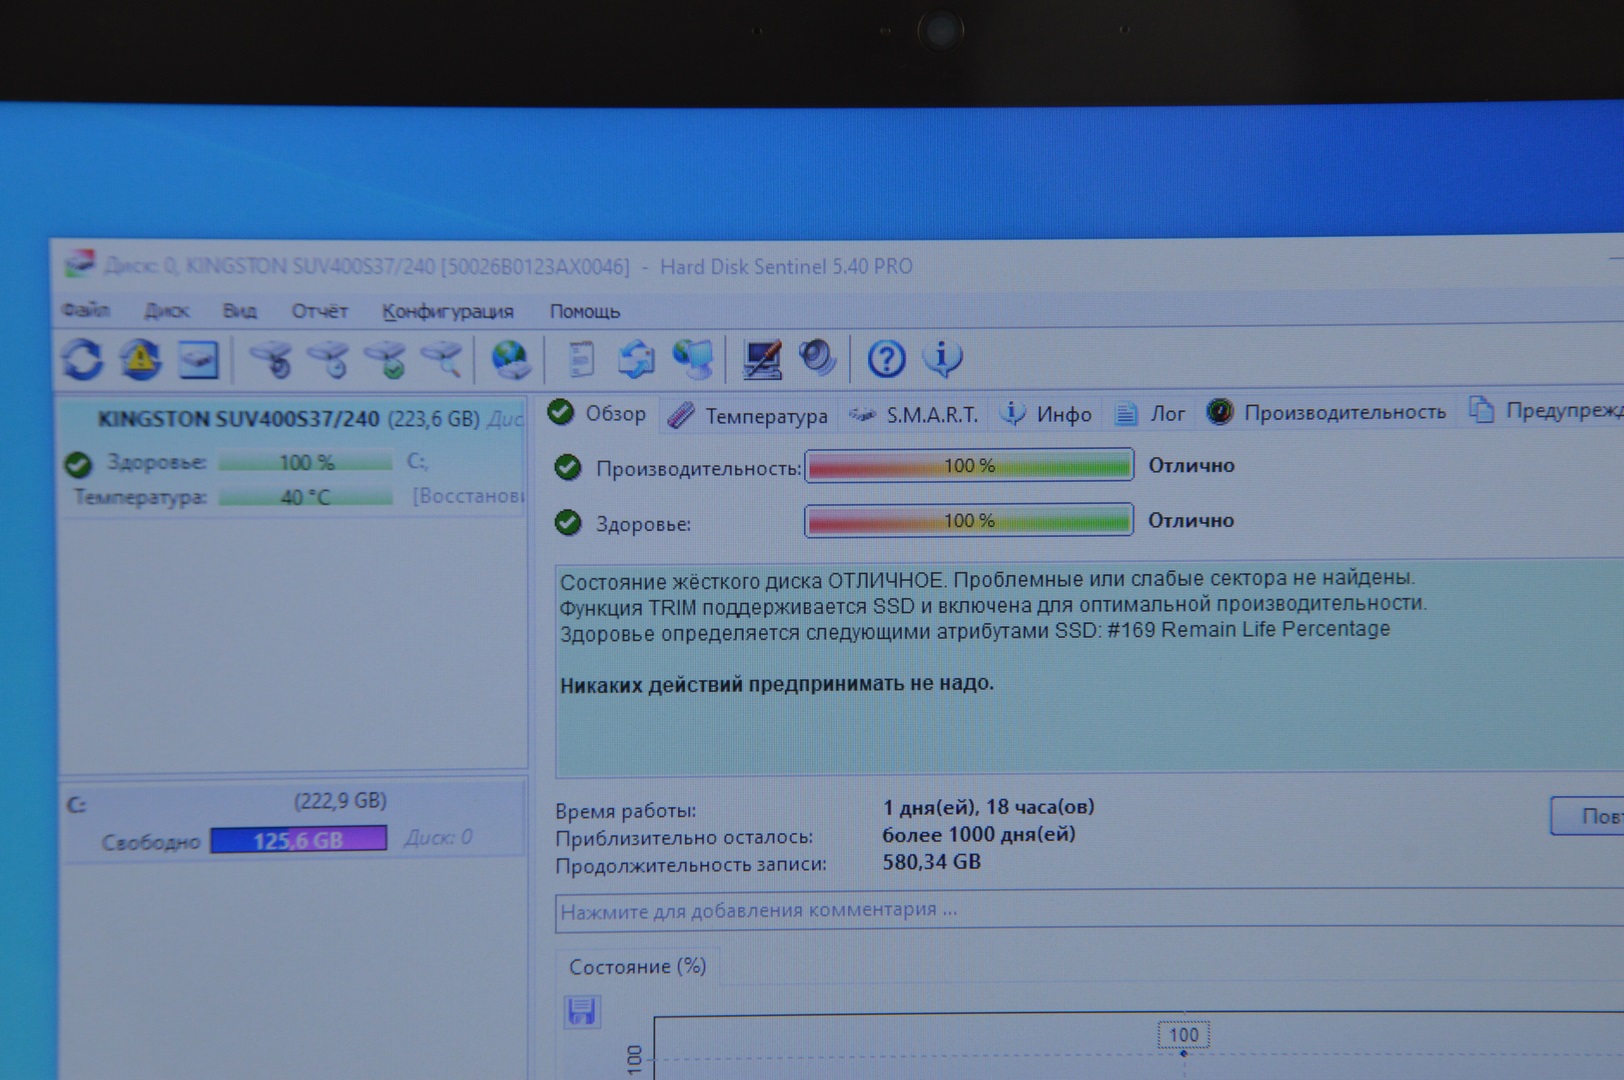The width and height of the screenshot is (1624, 1080).
Task: Open the Отчёт menu
Action: pos(319,311)
